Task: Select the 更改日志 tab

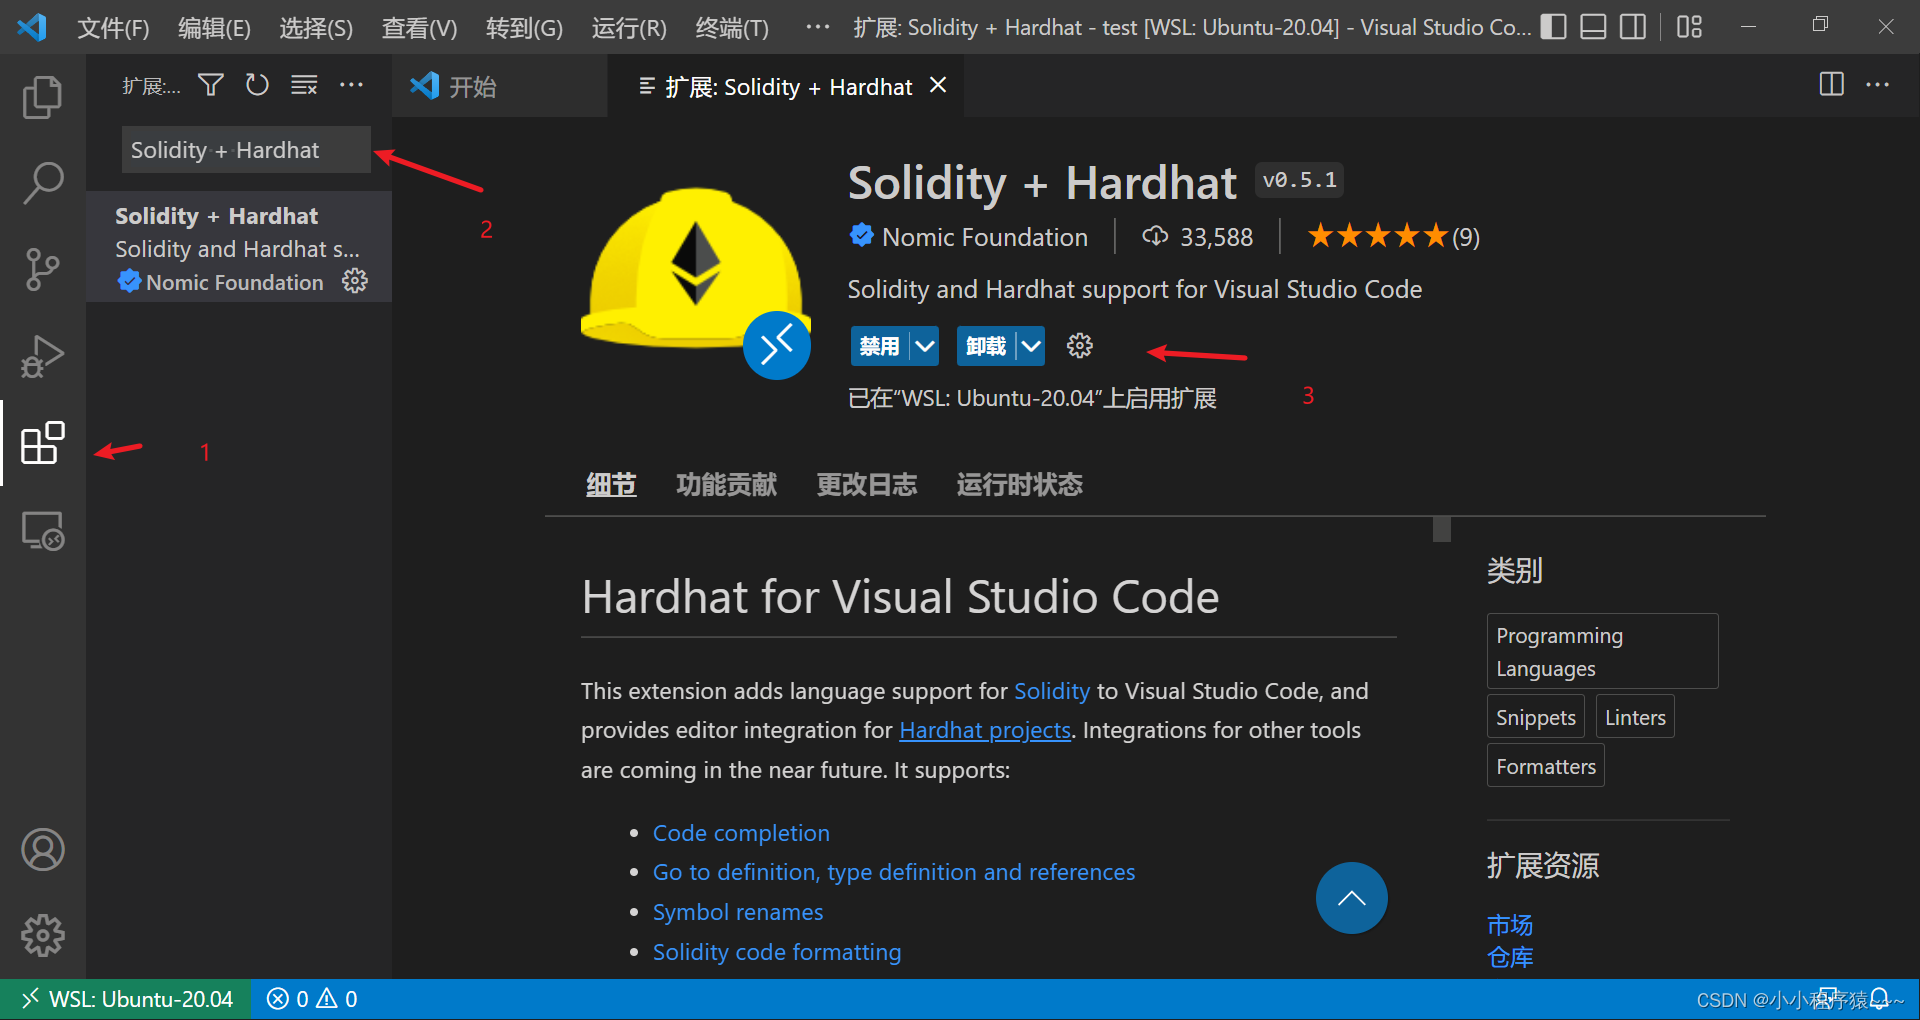Action: point(866,485)
